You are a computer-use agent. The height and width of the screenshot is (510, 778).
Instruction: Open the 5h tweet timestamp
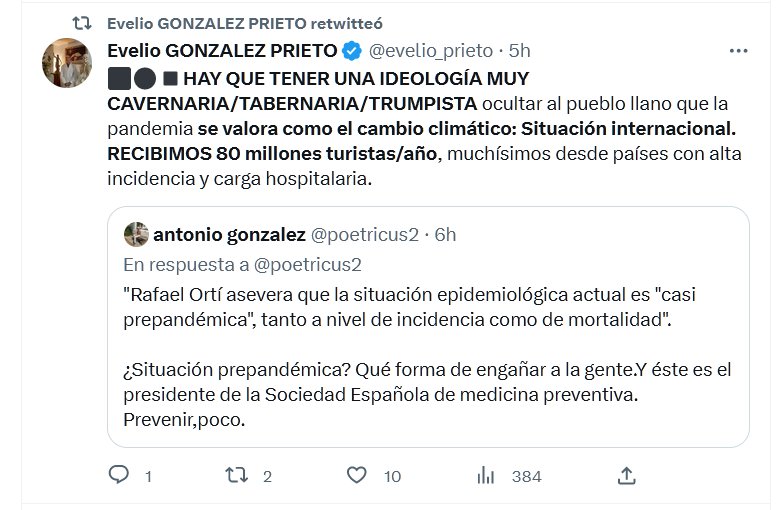point(520,50)
